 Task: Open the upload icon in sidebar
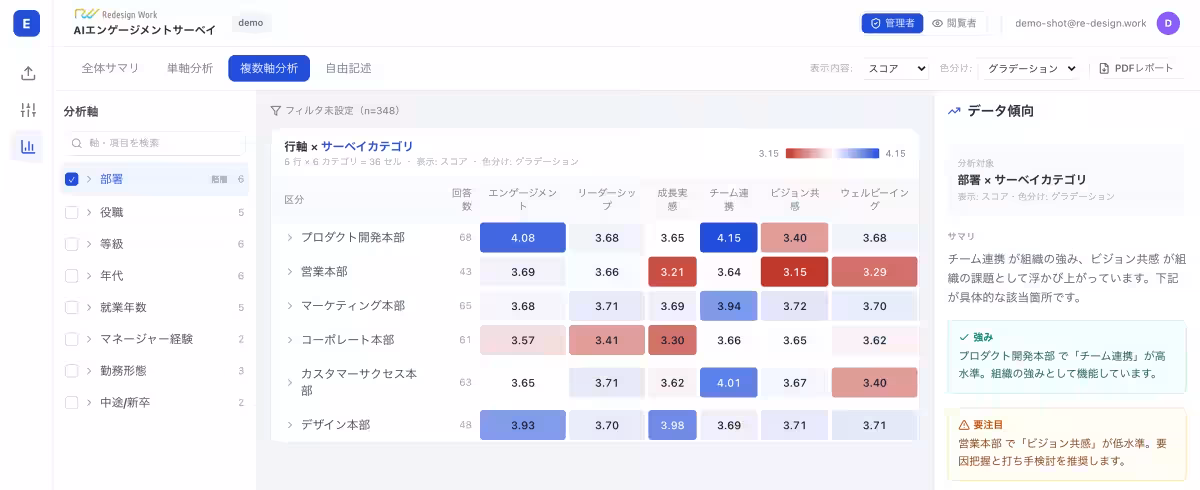(x=28, y=73)
